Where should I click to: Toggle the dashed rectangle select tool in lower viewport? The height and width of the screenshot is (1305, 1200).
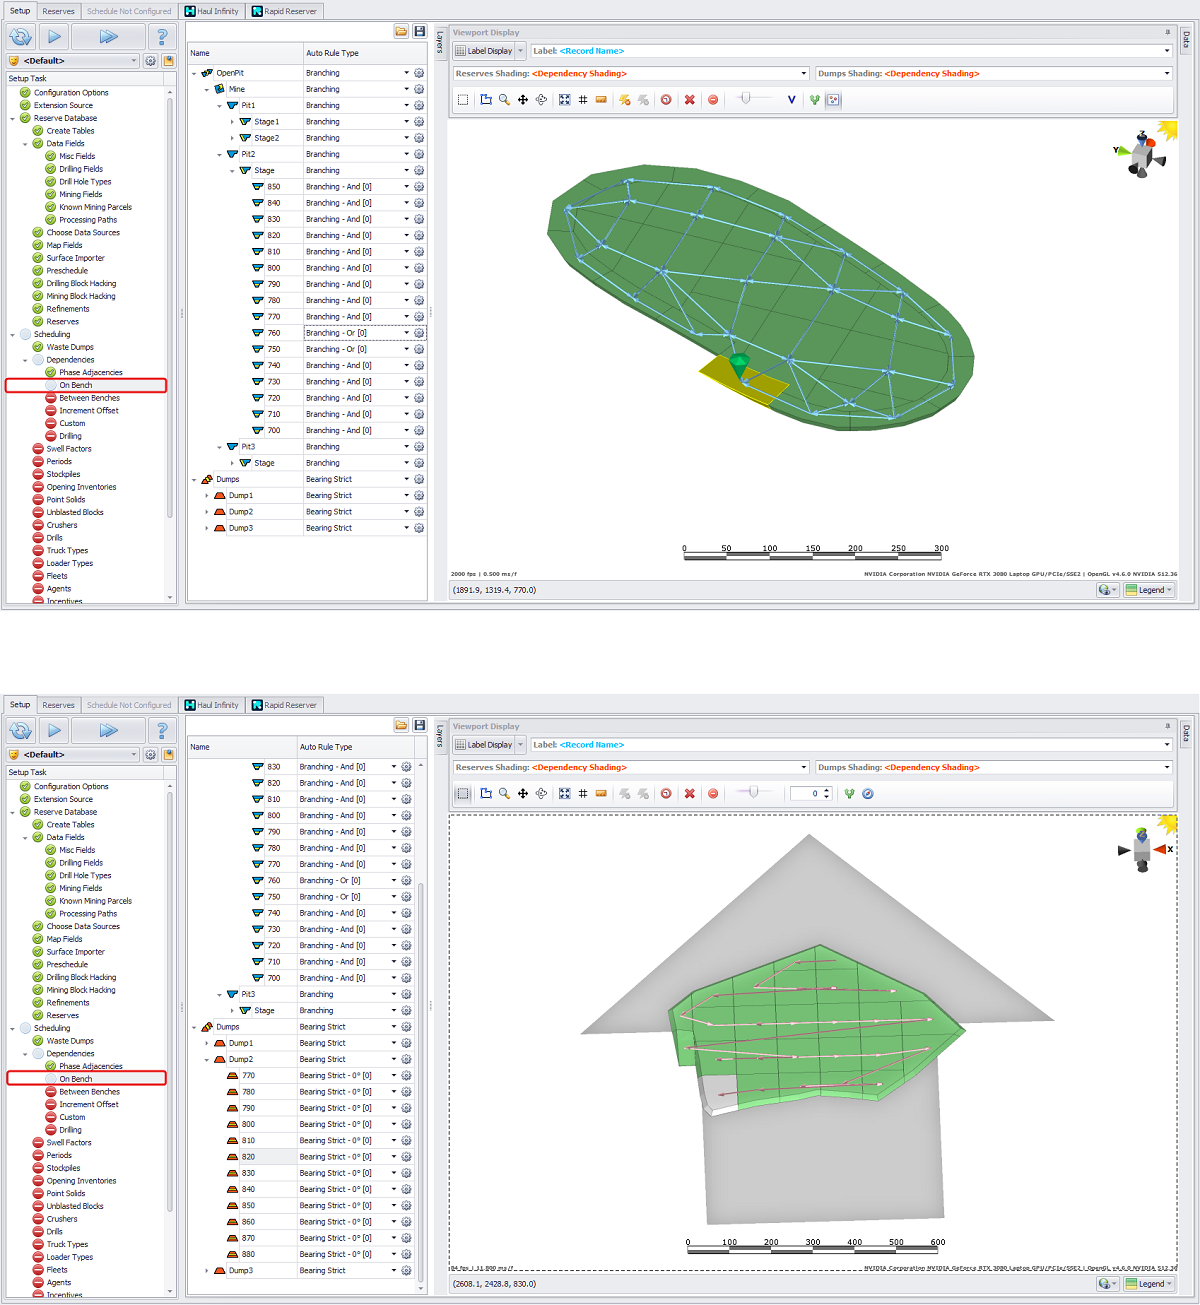[x=463, y=794]
